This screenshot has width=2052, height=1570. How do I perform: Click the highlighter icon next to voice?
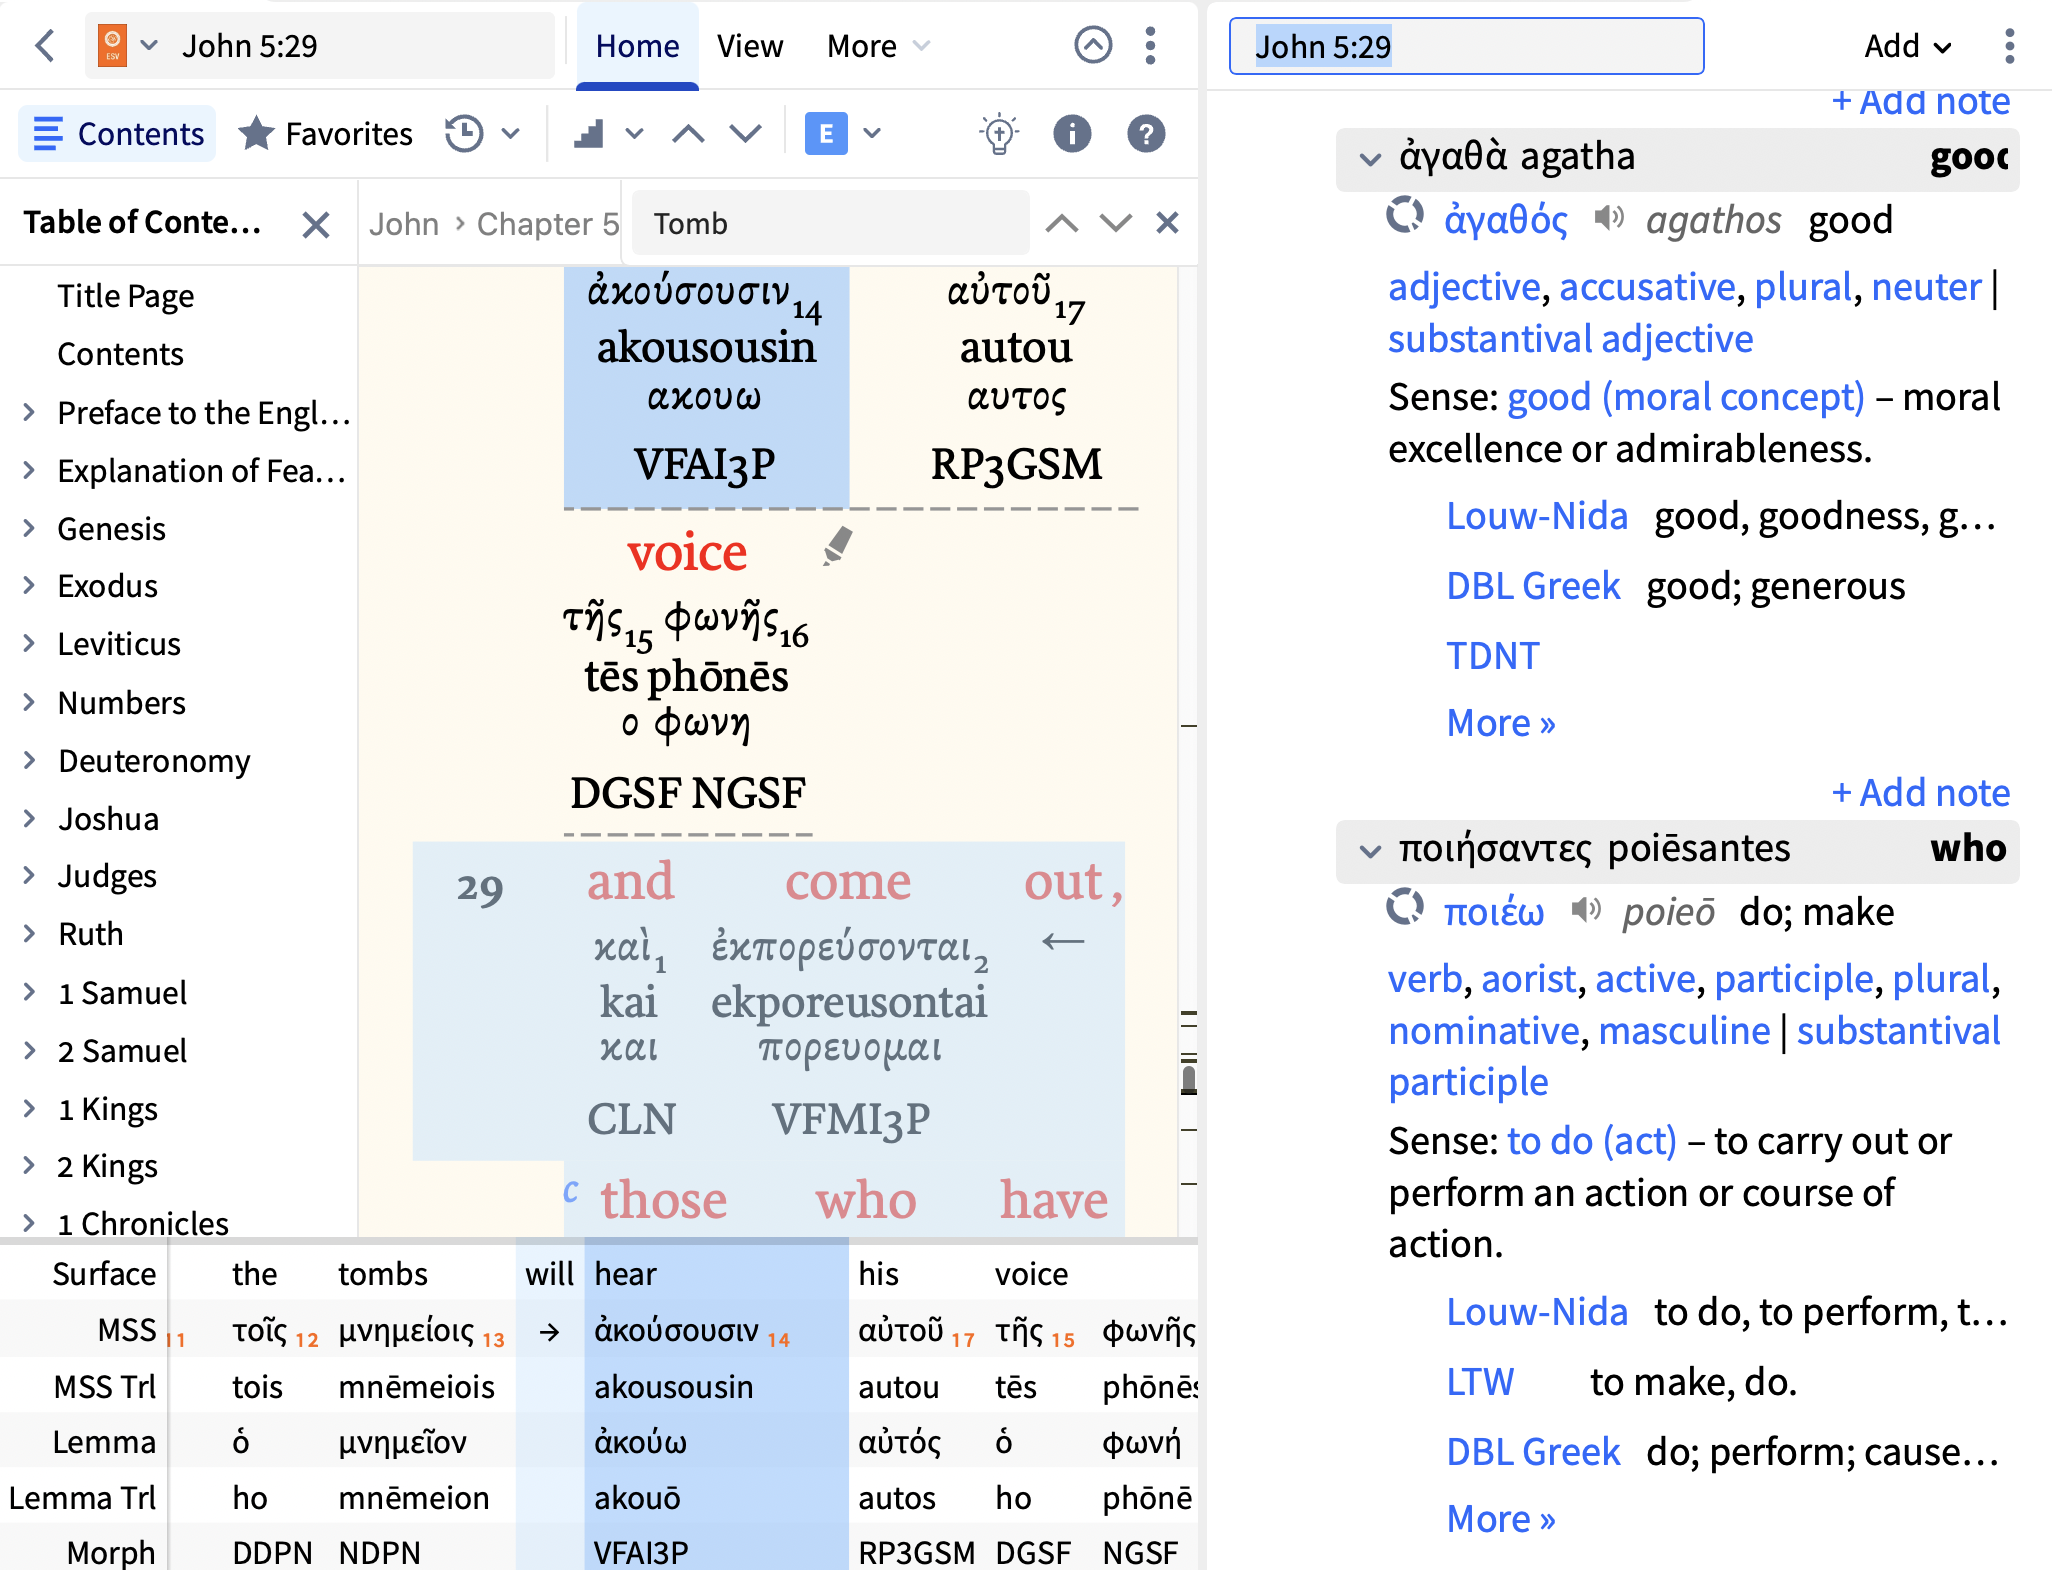click(838, 546)
